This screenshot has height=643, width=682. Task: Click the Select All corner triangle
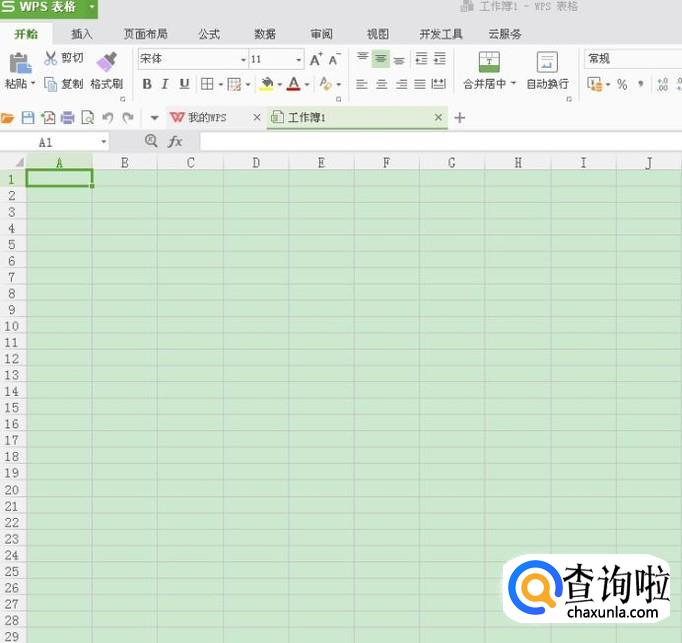[x=19, y=162]
